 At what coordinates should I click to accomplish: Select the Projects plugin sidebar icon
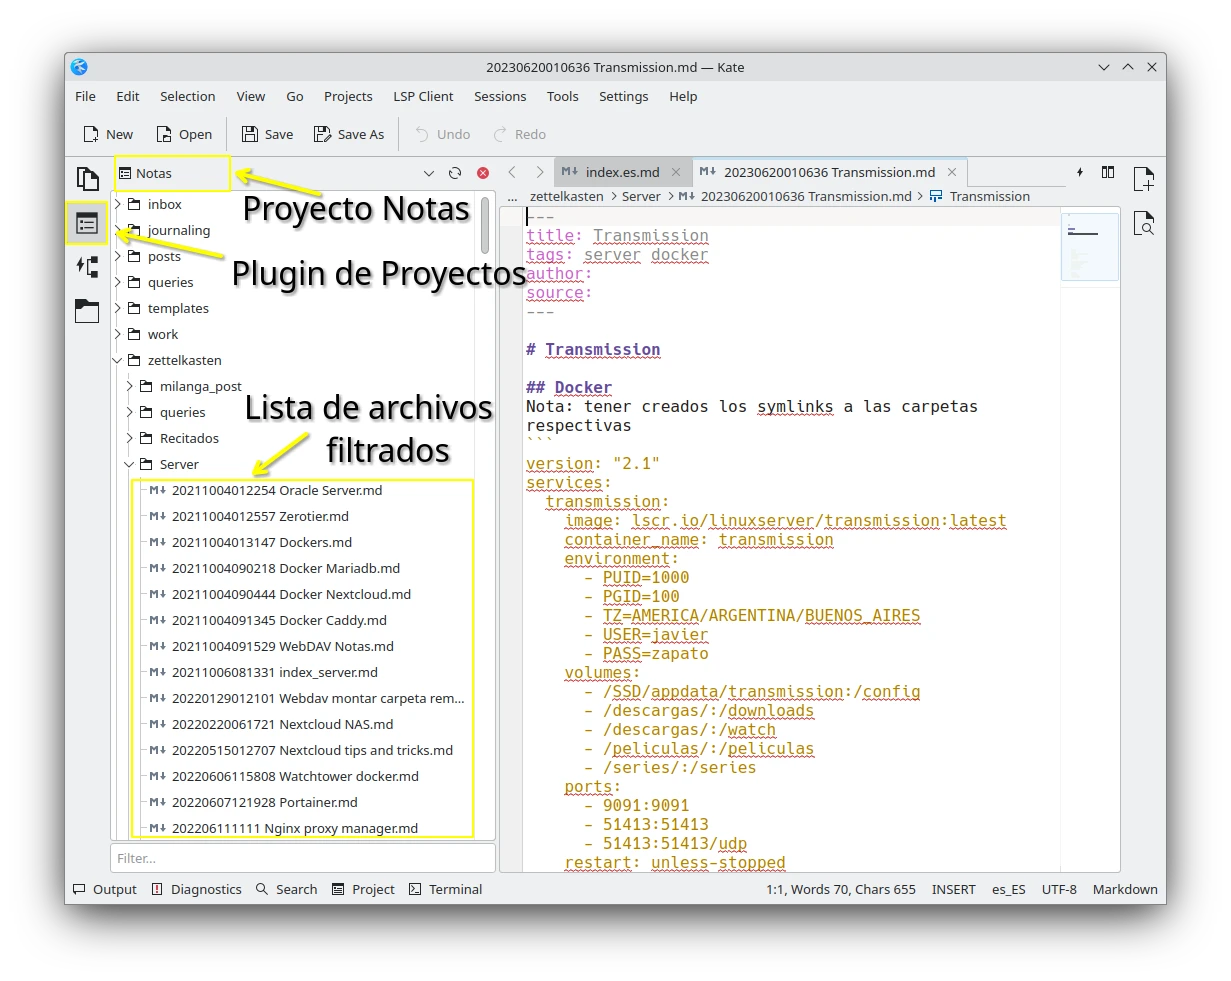[88, 224]
